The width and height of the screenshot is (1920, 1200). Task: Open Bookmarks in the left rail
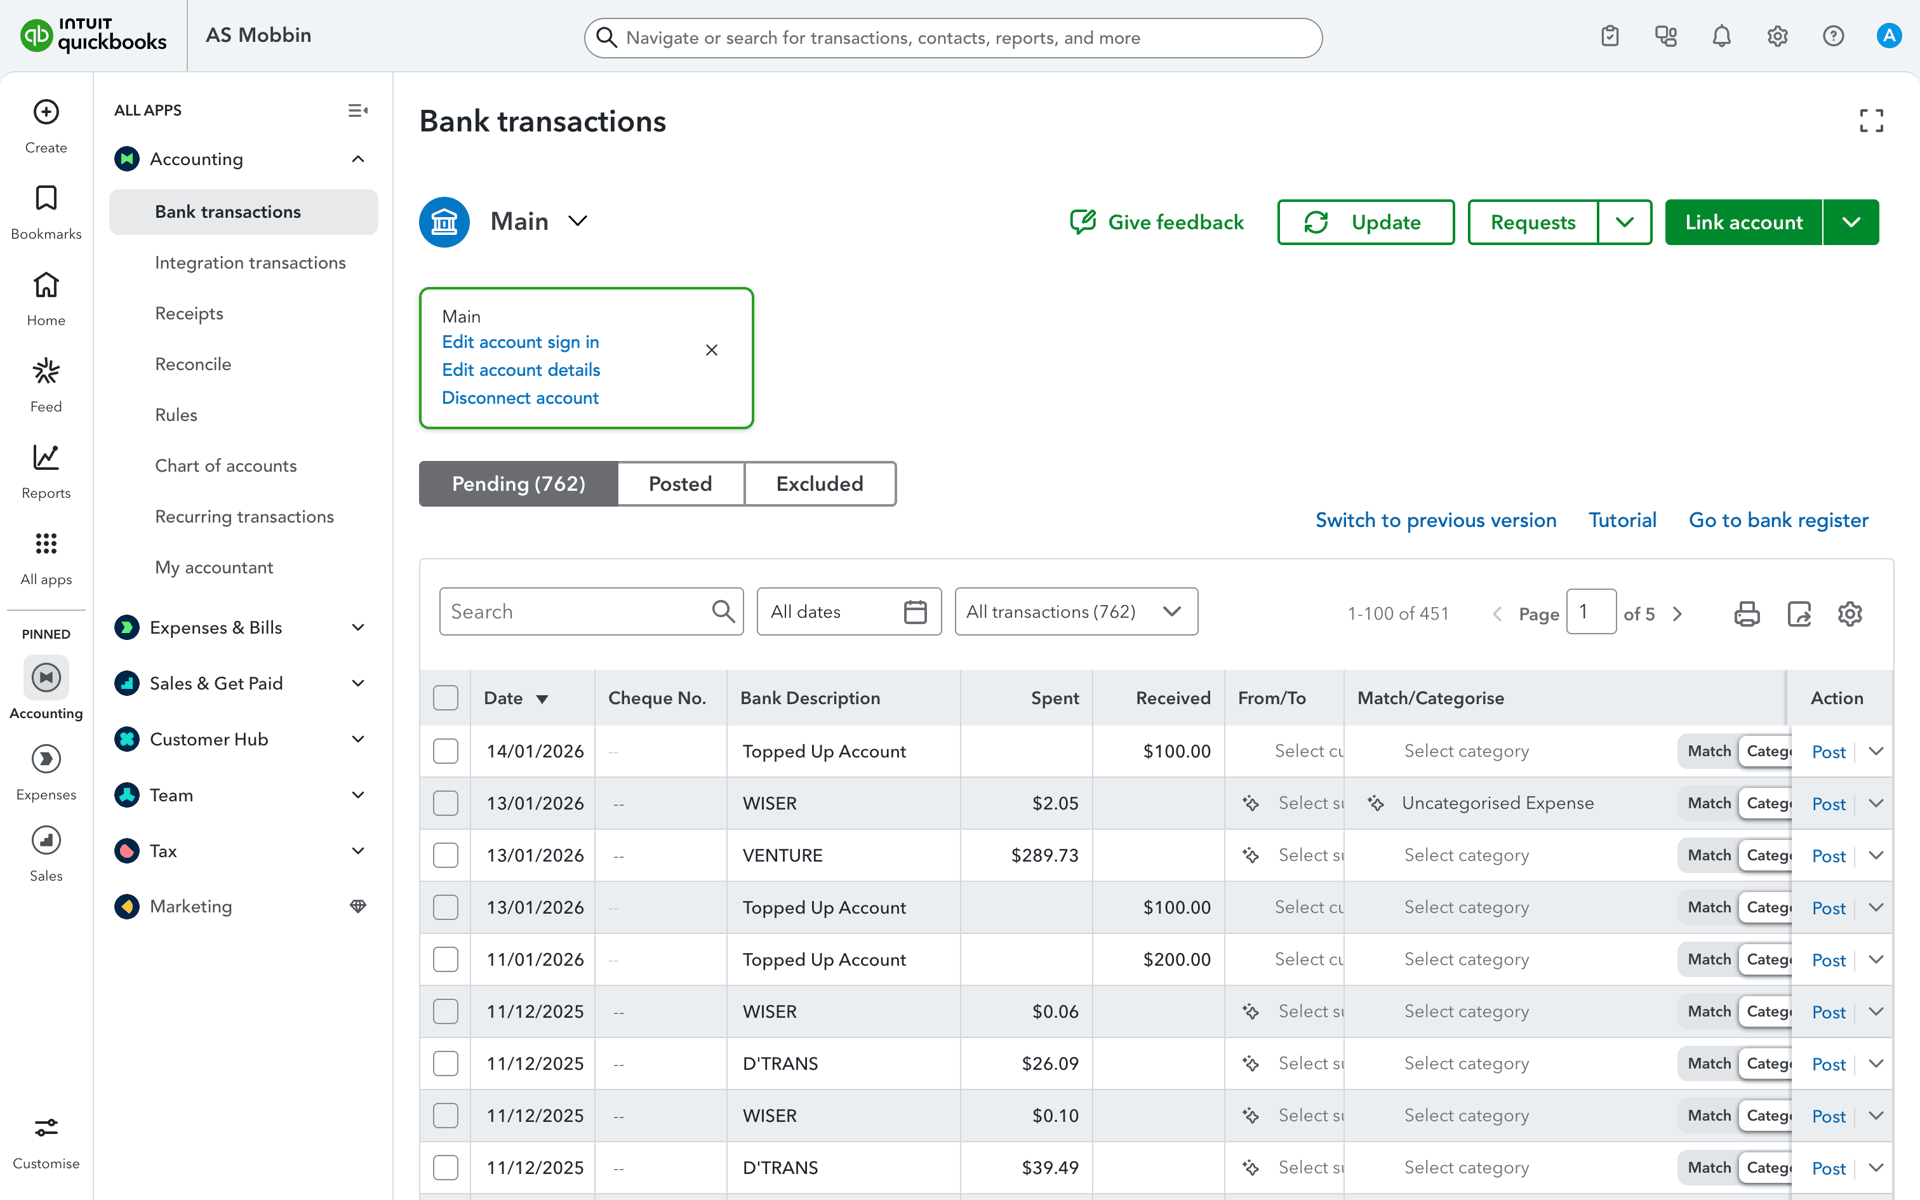tap(46, 198)
